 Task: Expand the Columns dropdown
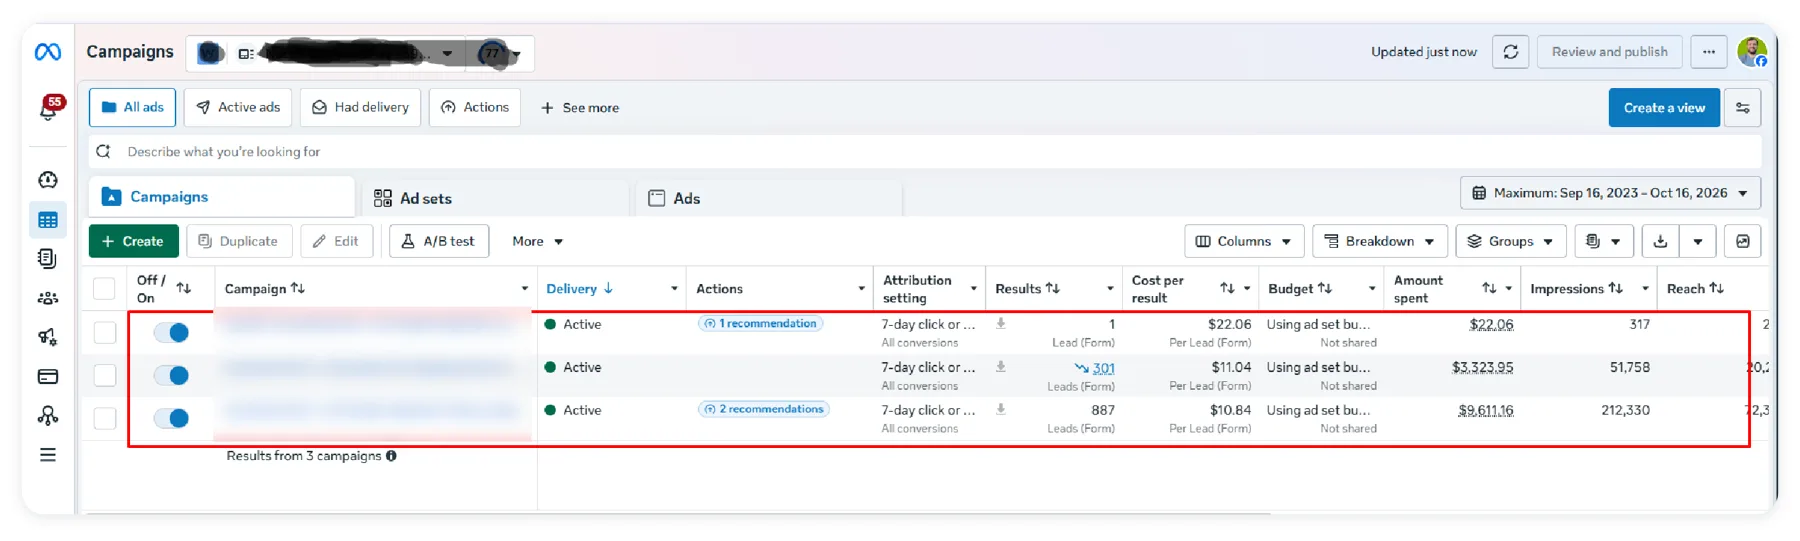(x=1244, y=241)
